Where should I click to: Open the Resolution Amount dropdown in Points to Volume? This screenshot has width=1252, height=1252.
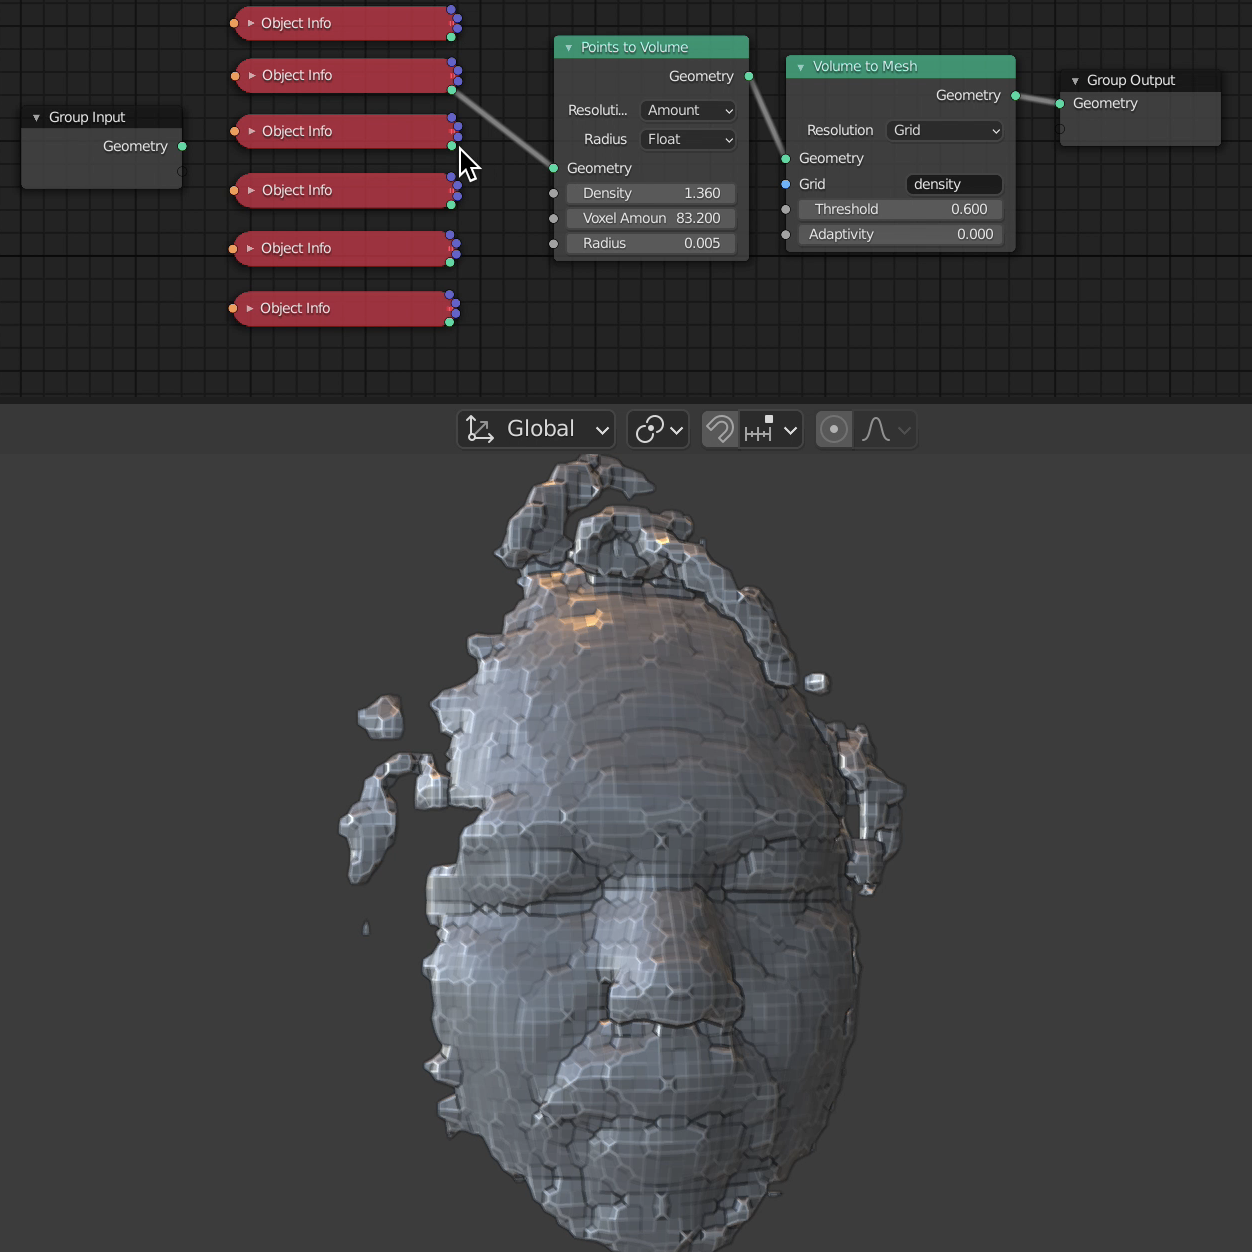click(688, 111)
